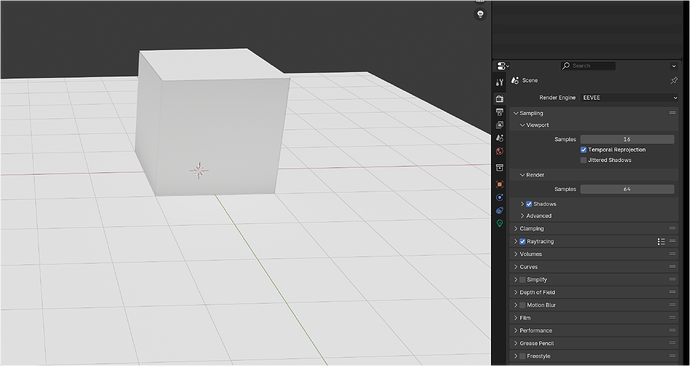Expand the Curves panel

[x=516, y=267]
